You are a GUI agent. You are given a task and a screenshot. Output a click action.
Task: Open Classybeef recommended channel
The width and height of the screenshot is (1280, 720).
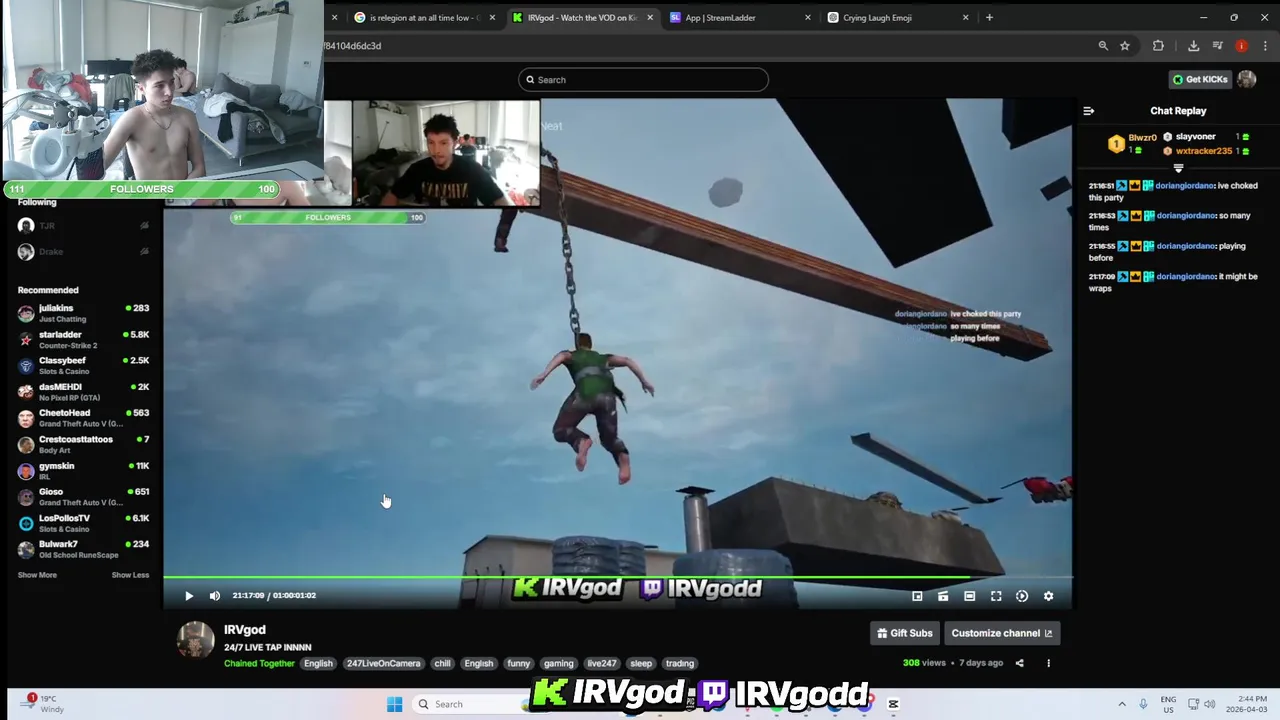pyautogui.click(x=83, y=366)
